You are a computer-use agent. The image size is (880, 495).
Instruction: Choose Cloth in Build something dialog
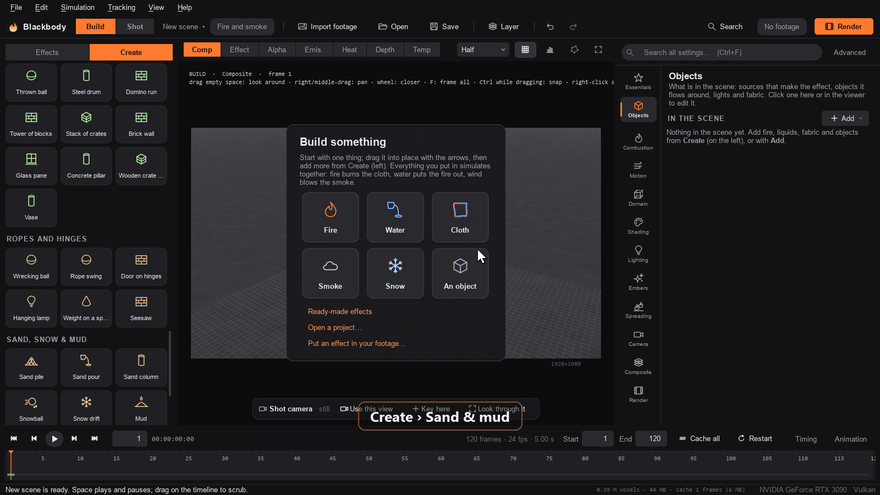460,217
